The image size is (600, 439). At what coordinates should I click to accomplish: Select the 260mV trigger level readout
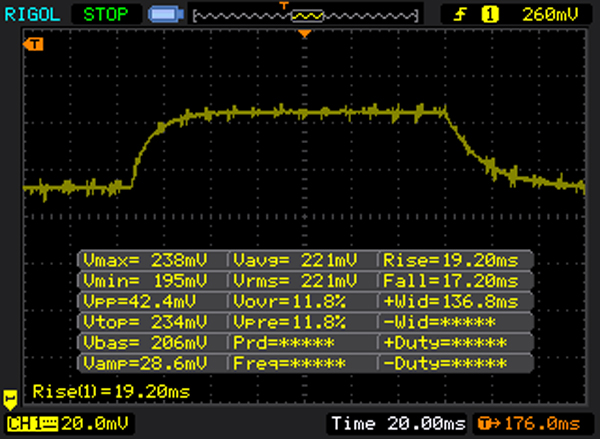pyautogui.click(x=552, y=14)
